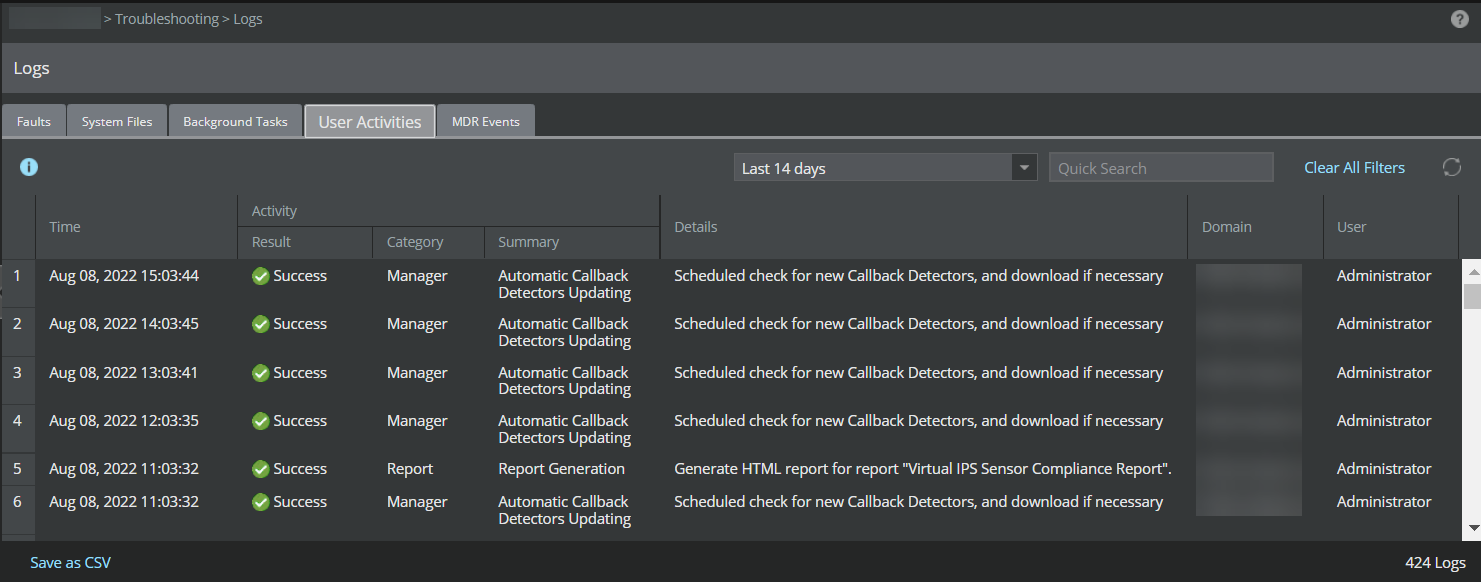Click the Success icon for 13:03:41 entry
The width and height of the screenshot is (1481, 582).
pos(261,373)
